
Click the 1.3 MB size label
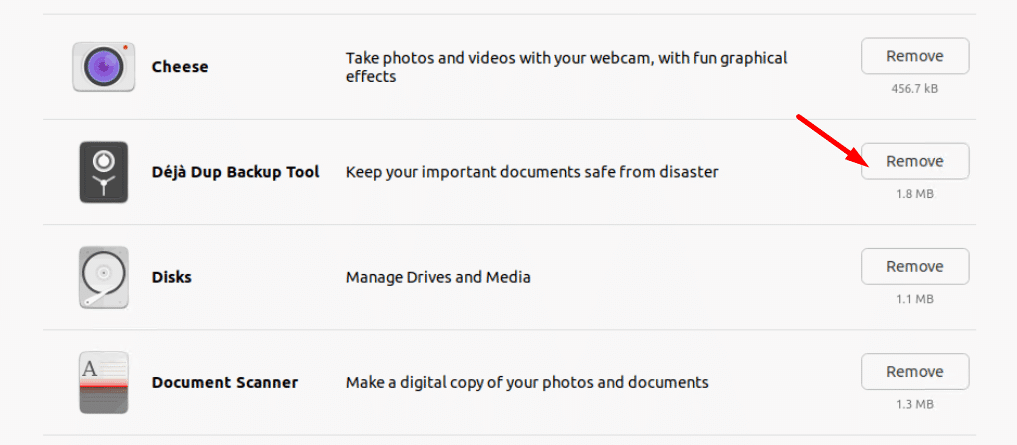pos(915,404)
